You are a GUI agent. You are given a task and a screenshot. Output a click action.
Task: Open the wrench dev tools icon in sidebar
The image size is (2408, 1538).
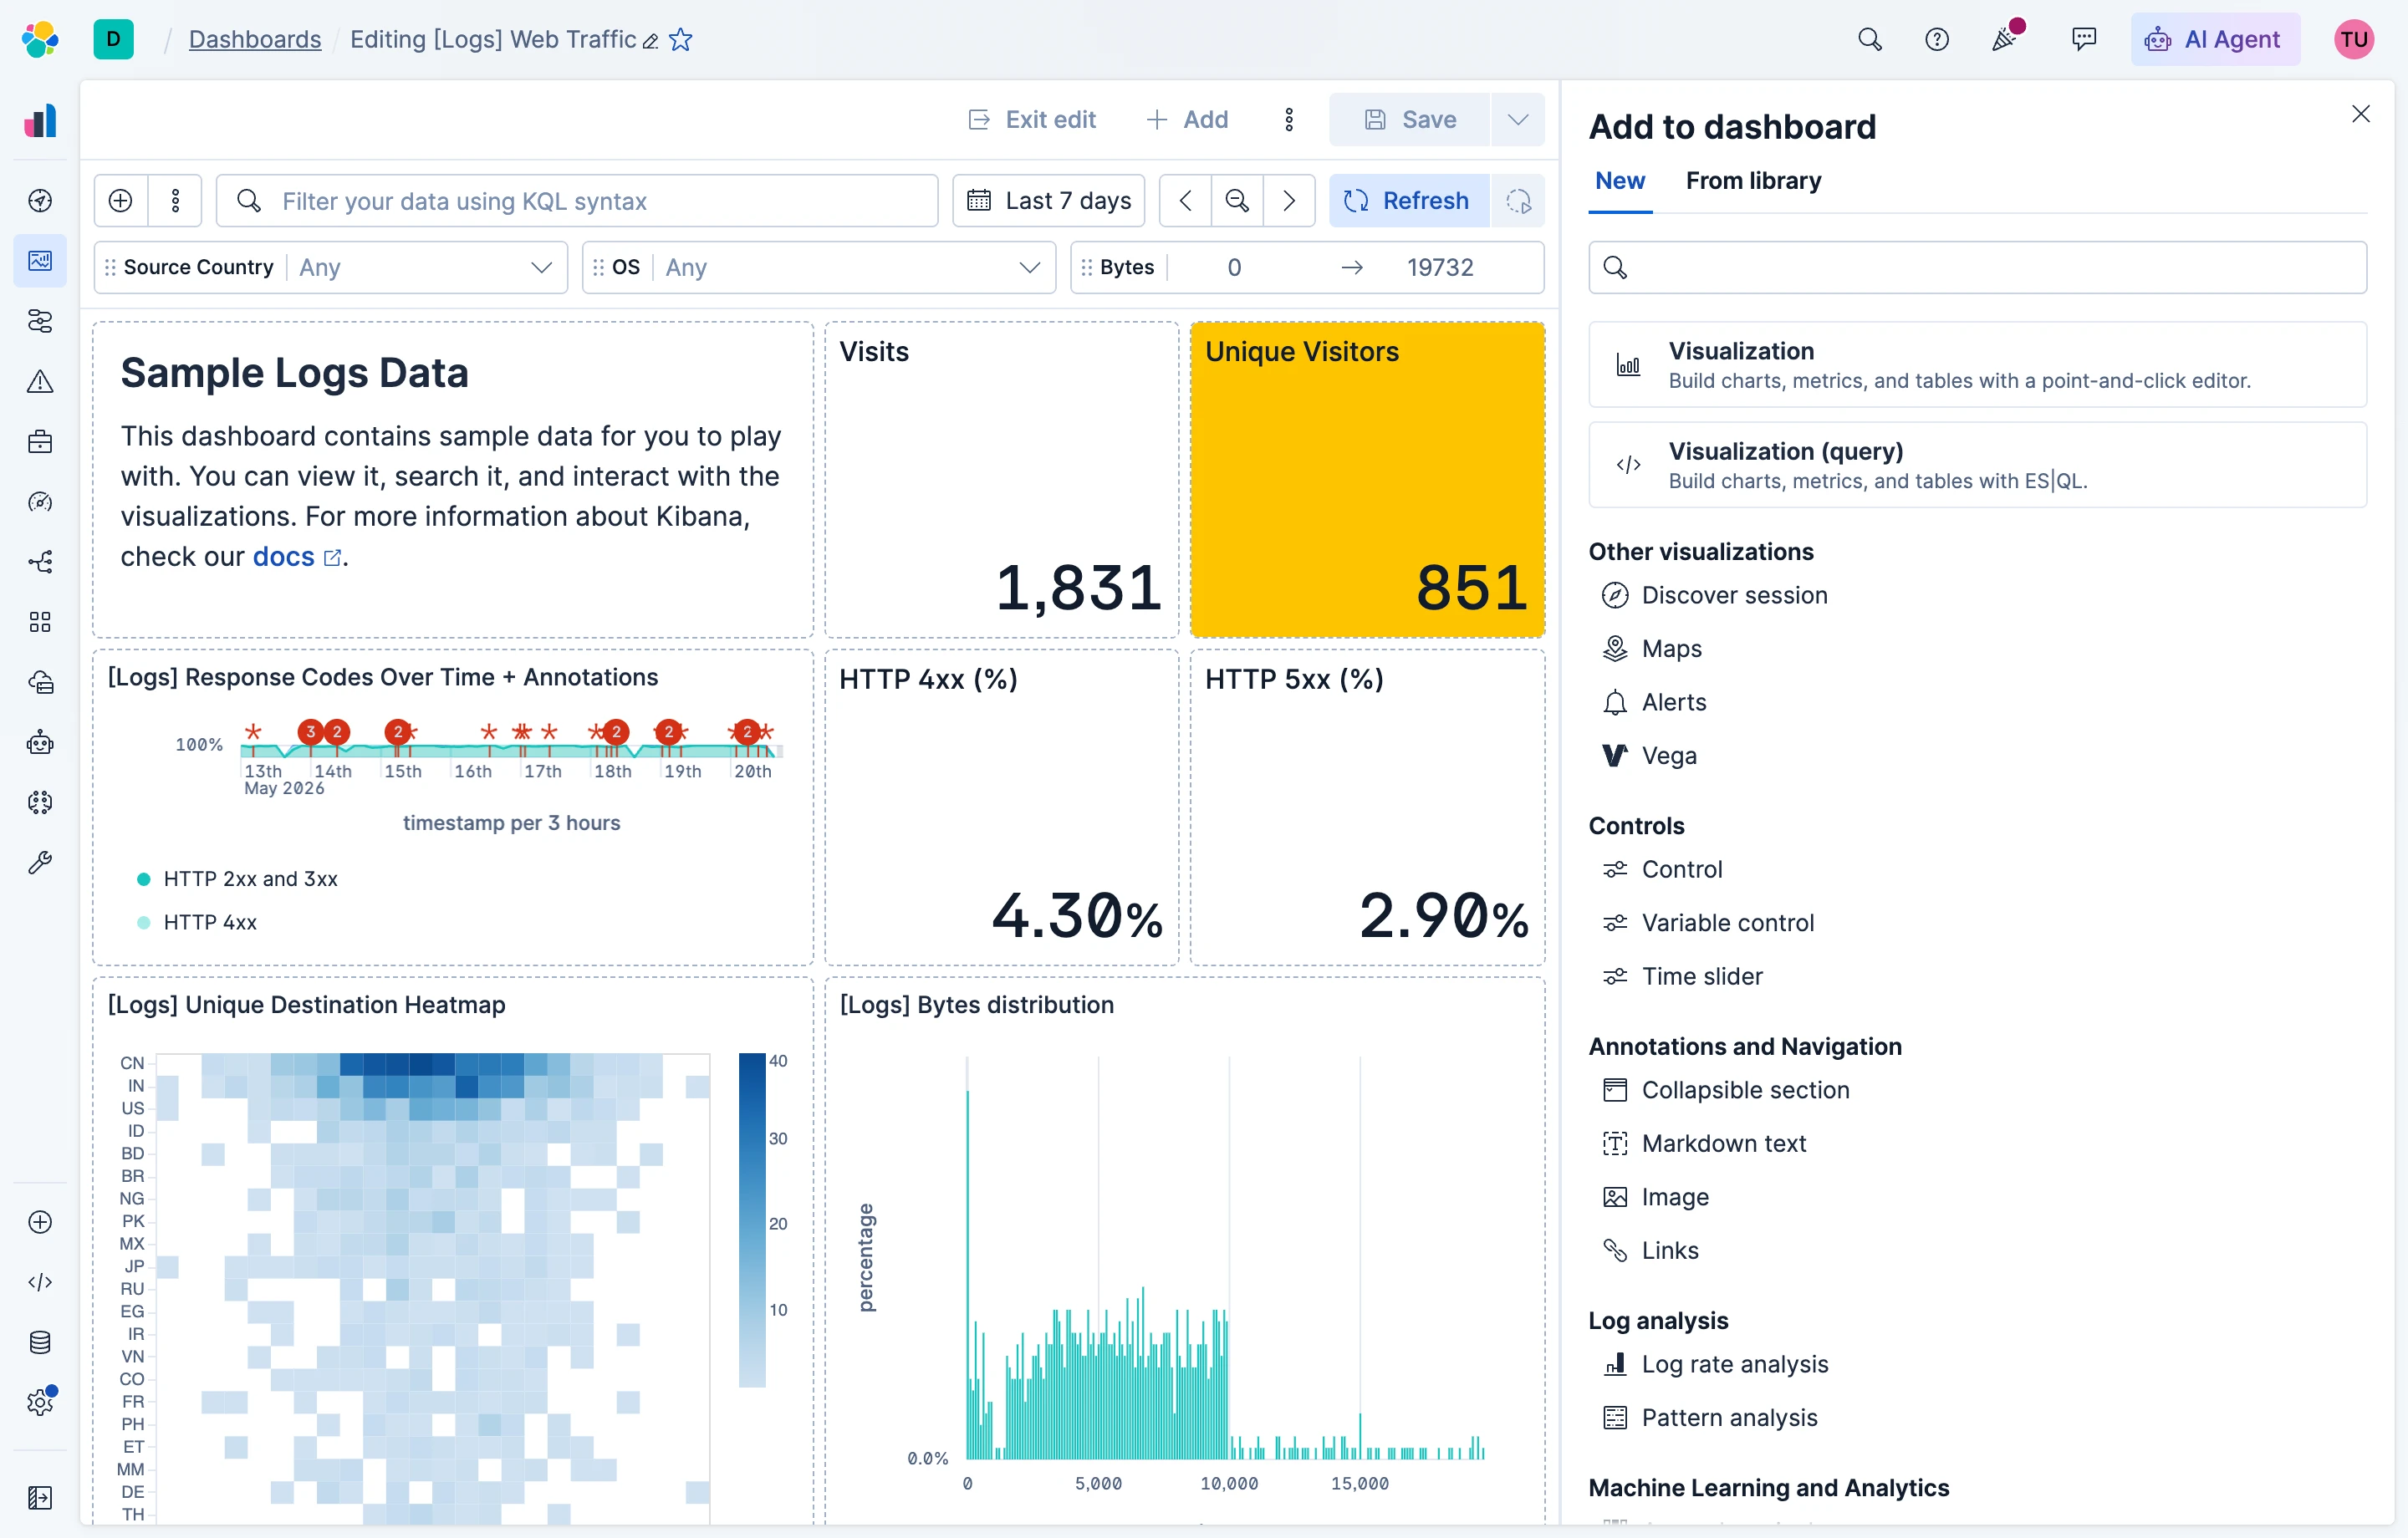40,862
